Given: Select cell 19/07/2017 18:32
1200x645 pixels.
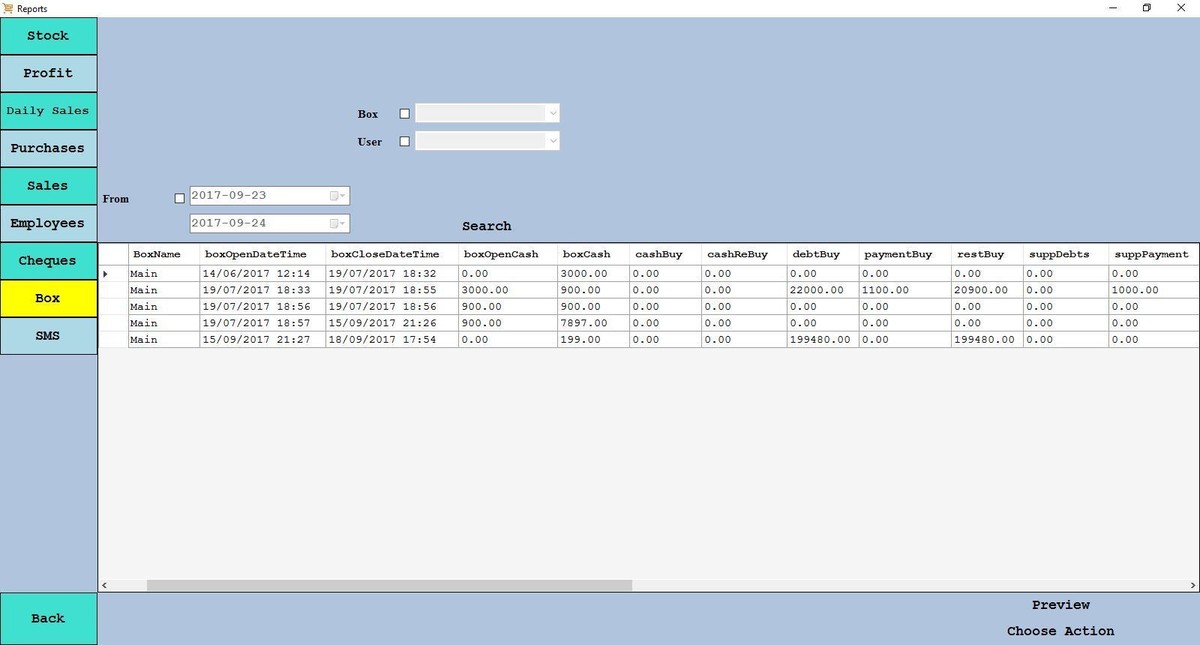Looking at the screenshot, I should [392, 273].
